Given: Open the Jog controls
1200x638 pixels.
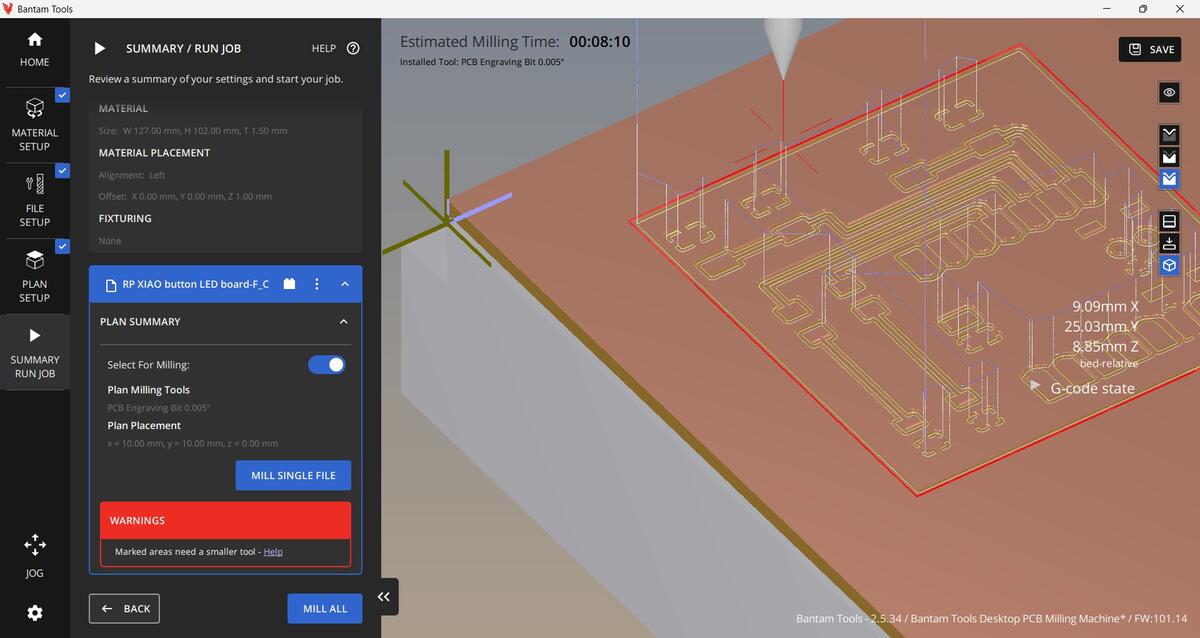Looking at the screenshot, I should pos(35,556).
